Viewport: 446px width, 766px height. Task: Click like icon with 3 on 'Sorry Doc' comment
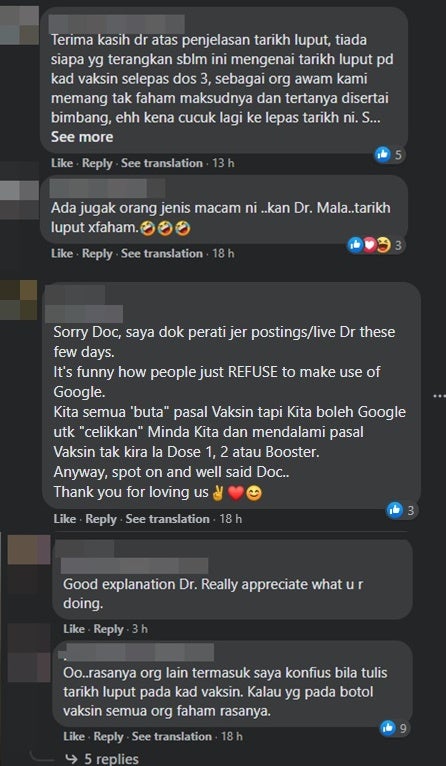(395, 511)
